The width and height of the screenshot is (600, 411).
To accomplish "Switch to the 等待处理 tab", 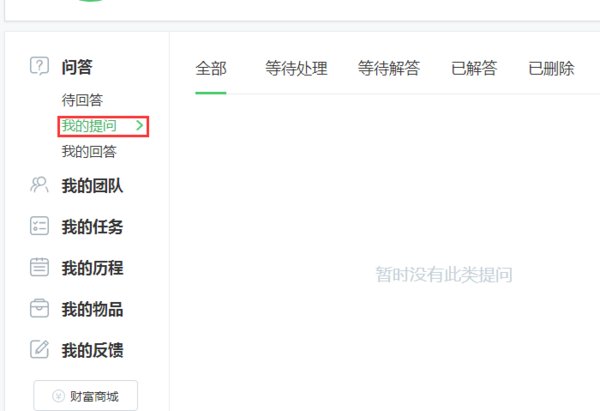I will [296, 69].
